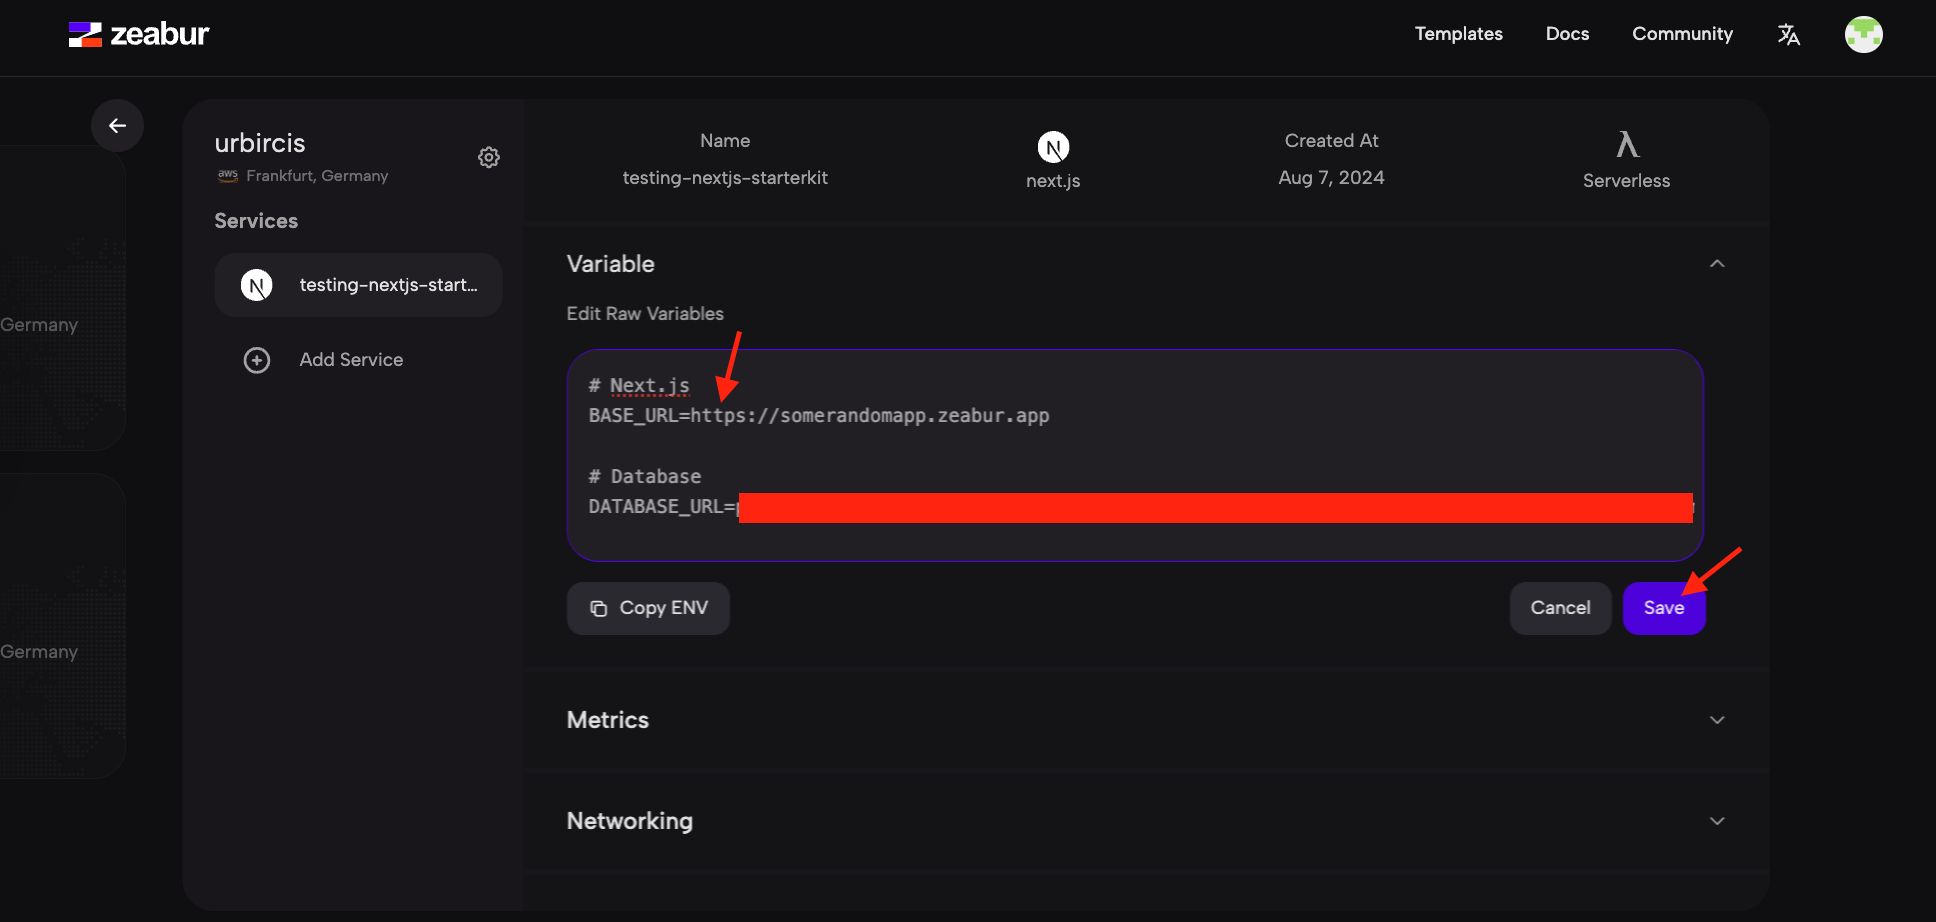Click the service name testing-nextjs-starterkit
Screen dimensions: 1936x922
(x=725, y=178)
